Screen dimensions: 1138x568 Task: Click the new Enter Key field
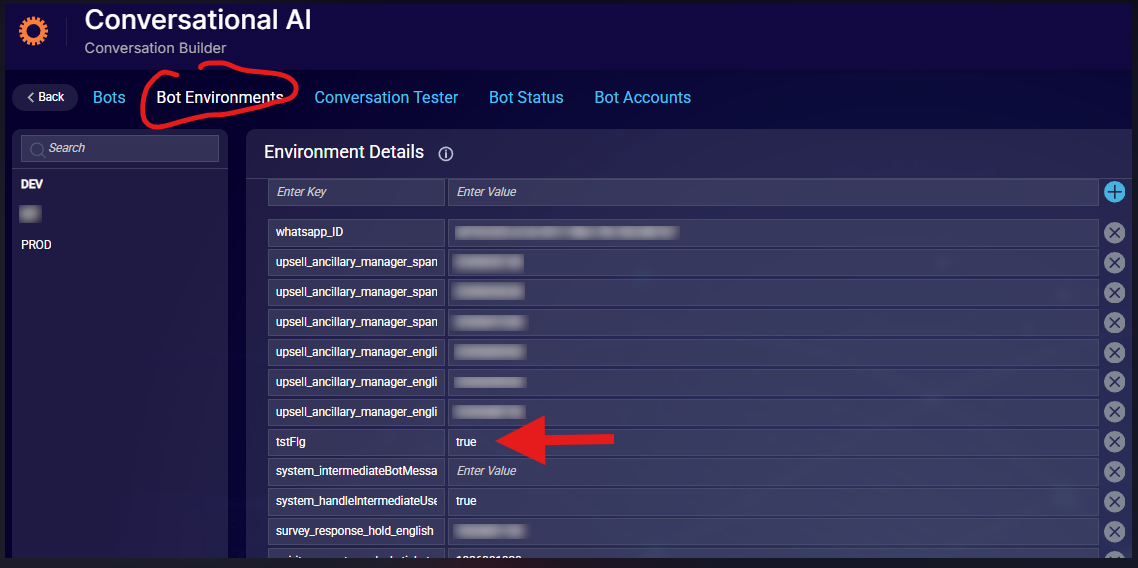356,192
